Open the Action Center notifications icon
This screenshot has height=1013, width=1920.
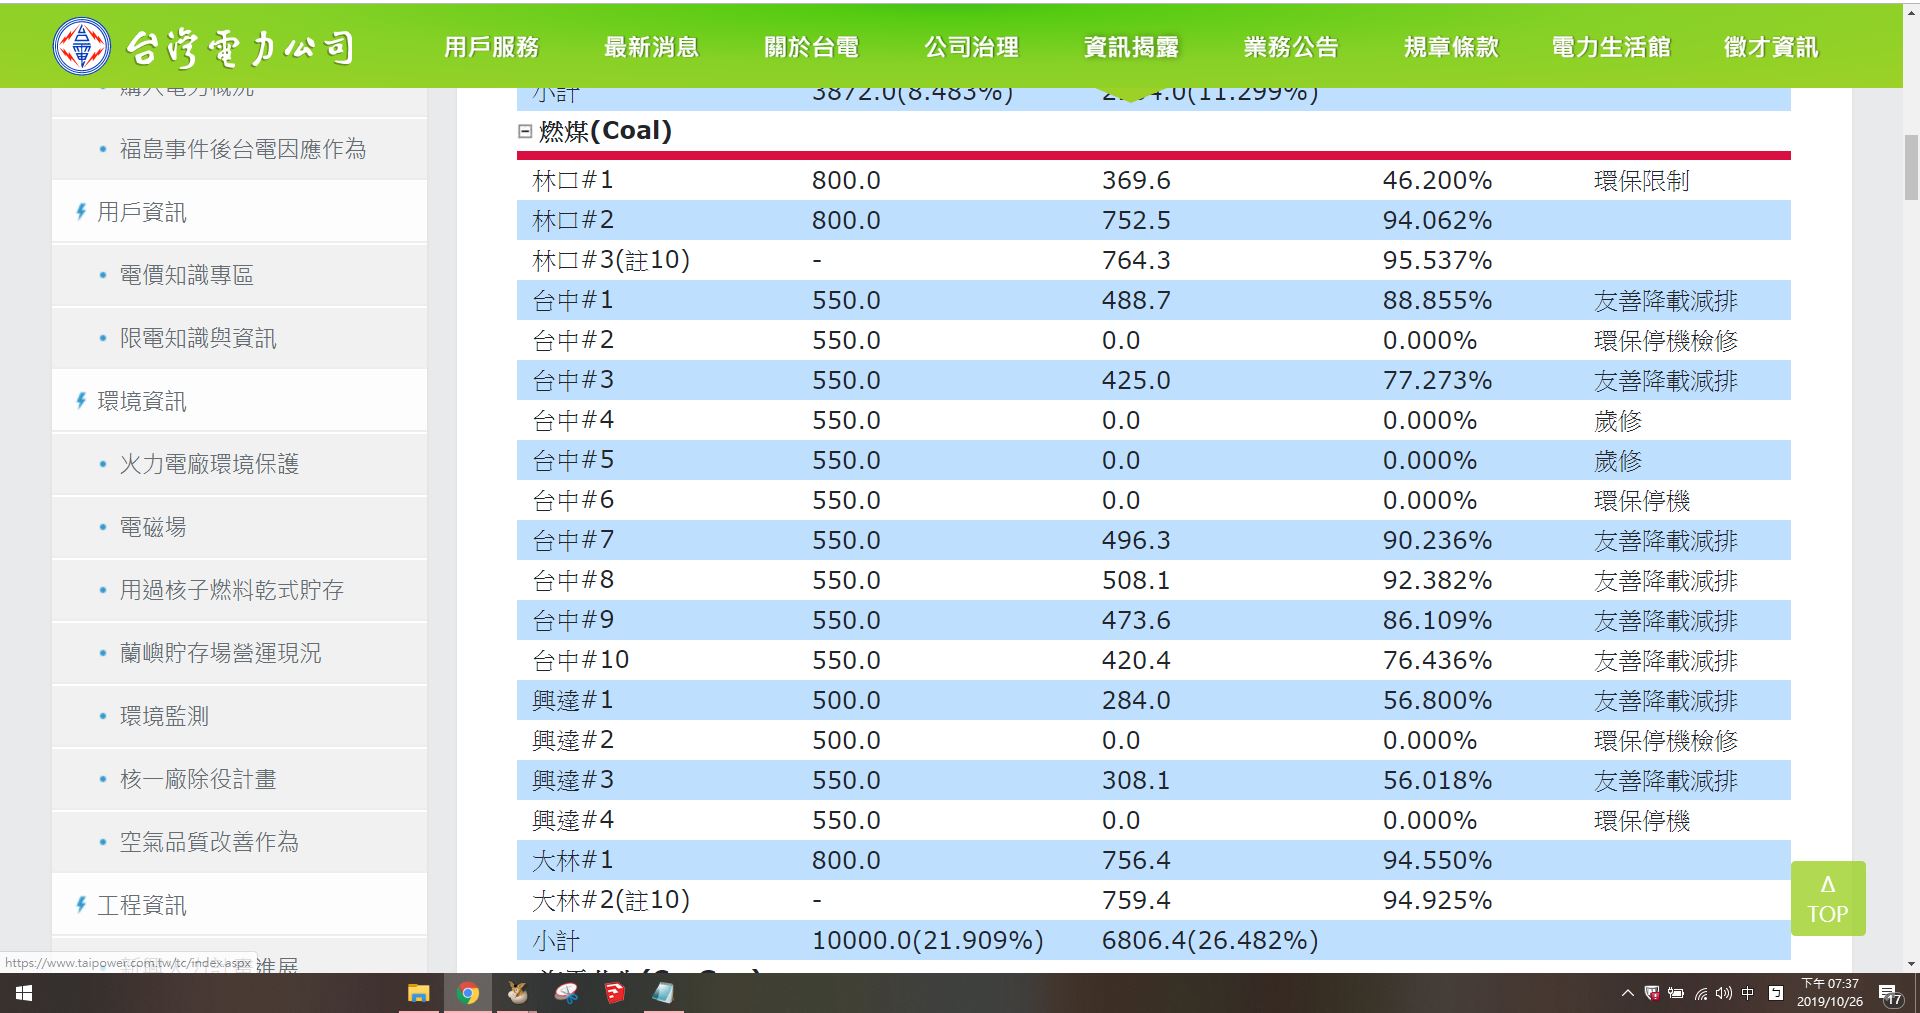[1891, 994]
